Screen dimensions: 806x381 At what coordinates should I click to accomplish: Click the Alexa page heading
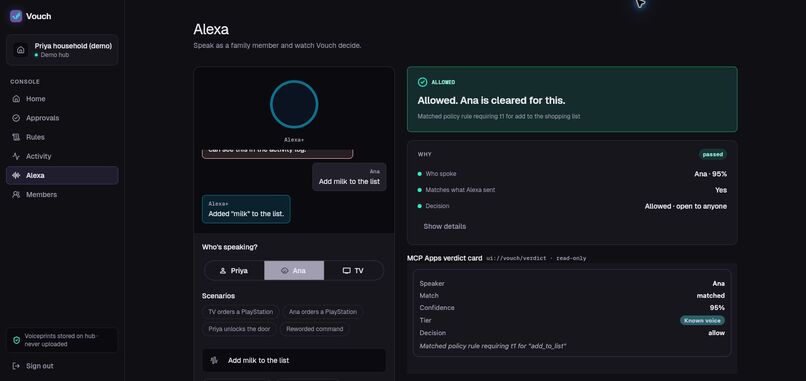(211, 29)
